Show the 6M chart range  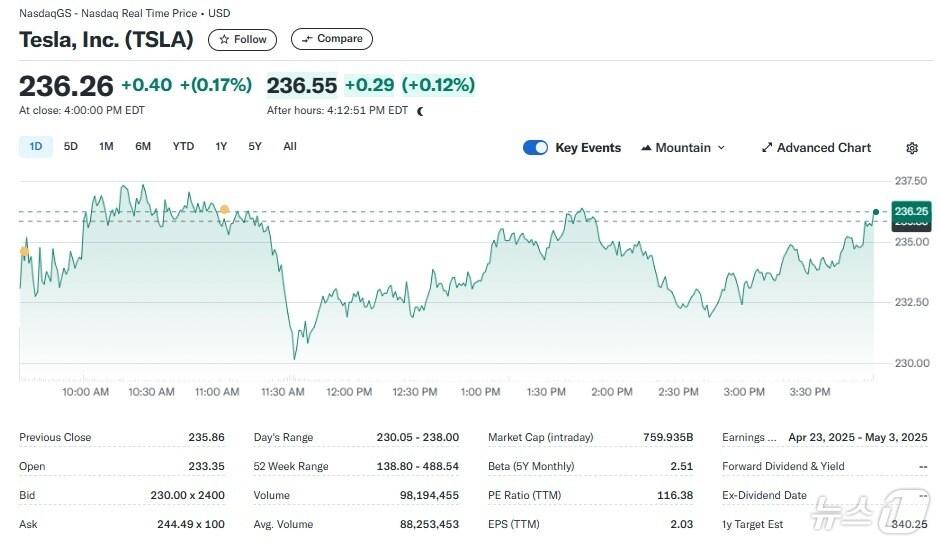click(x=143, y=147)
